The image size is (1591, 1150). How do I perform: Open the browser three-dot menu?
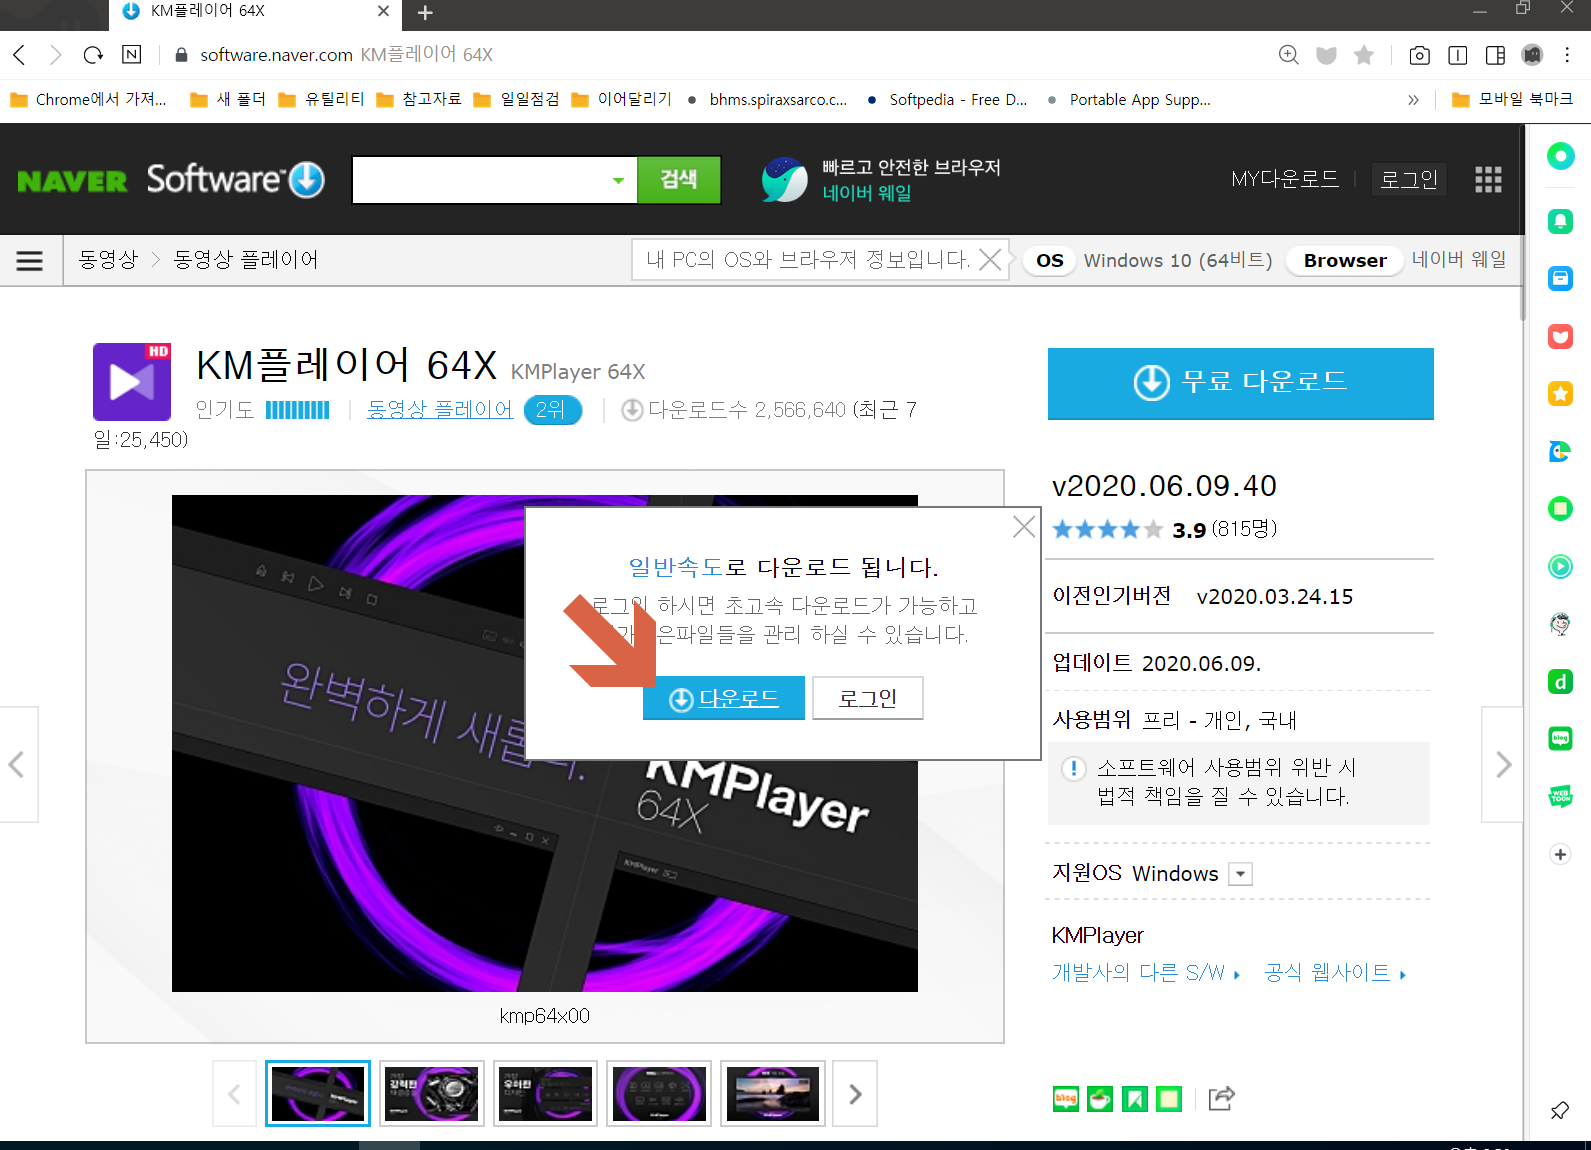click(1567, 55)
